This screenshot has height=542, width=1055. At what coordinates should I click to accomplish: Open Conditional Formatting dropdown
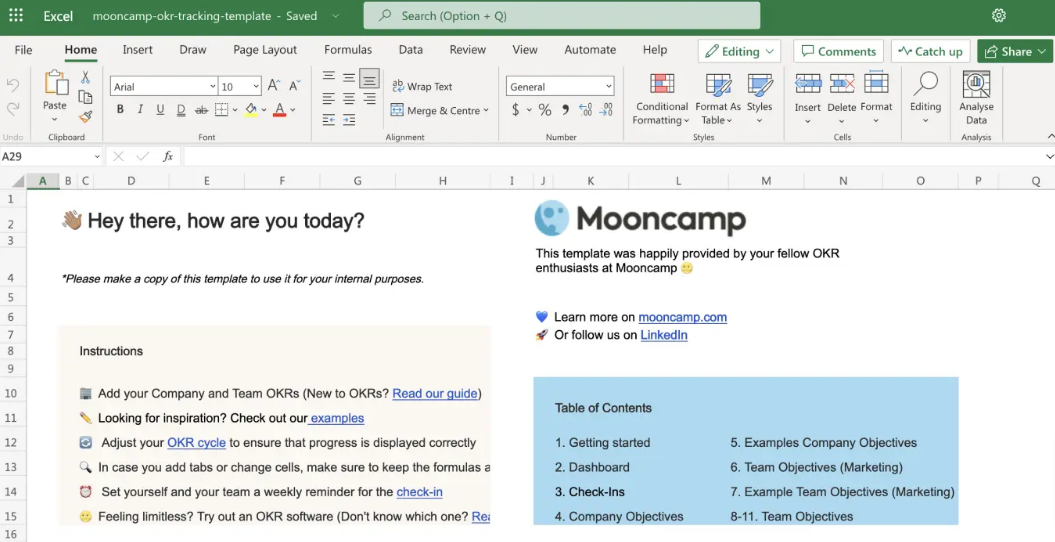(662, 98)
